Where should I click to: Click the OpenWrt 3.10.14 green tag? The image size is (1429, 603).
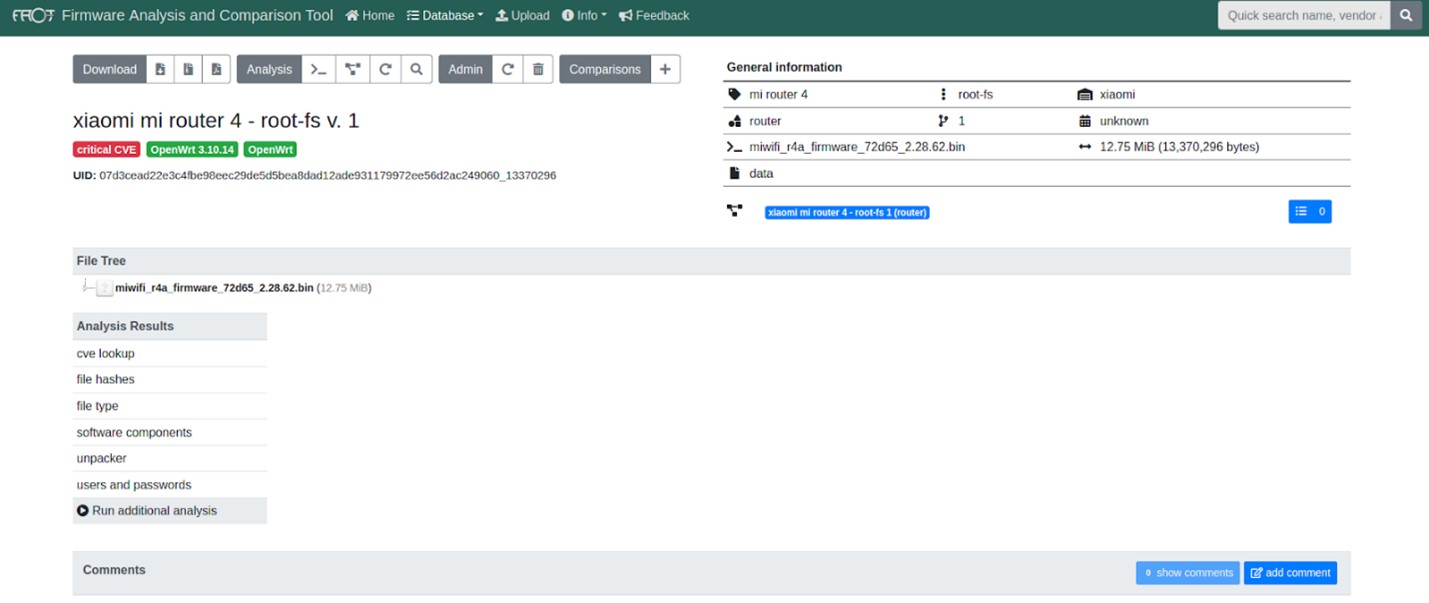tap(192, 150)
